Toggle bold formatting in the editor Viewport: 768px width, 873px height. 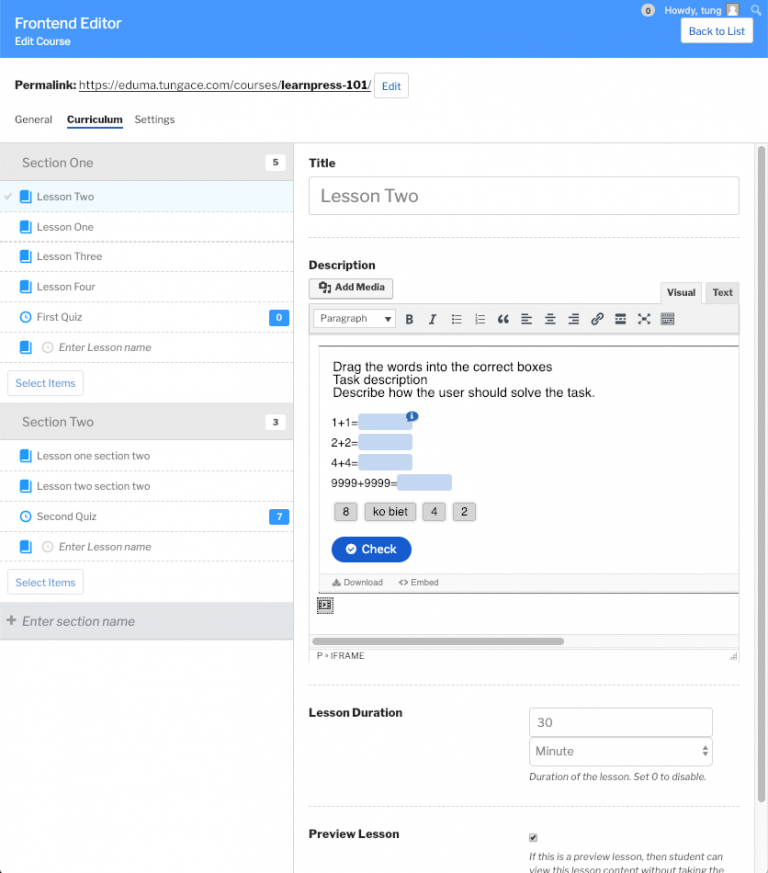(x=407, y=319)
